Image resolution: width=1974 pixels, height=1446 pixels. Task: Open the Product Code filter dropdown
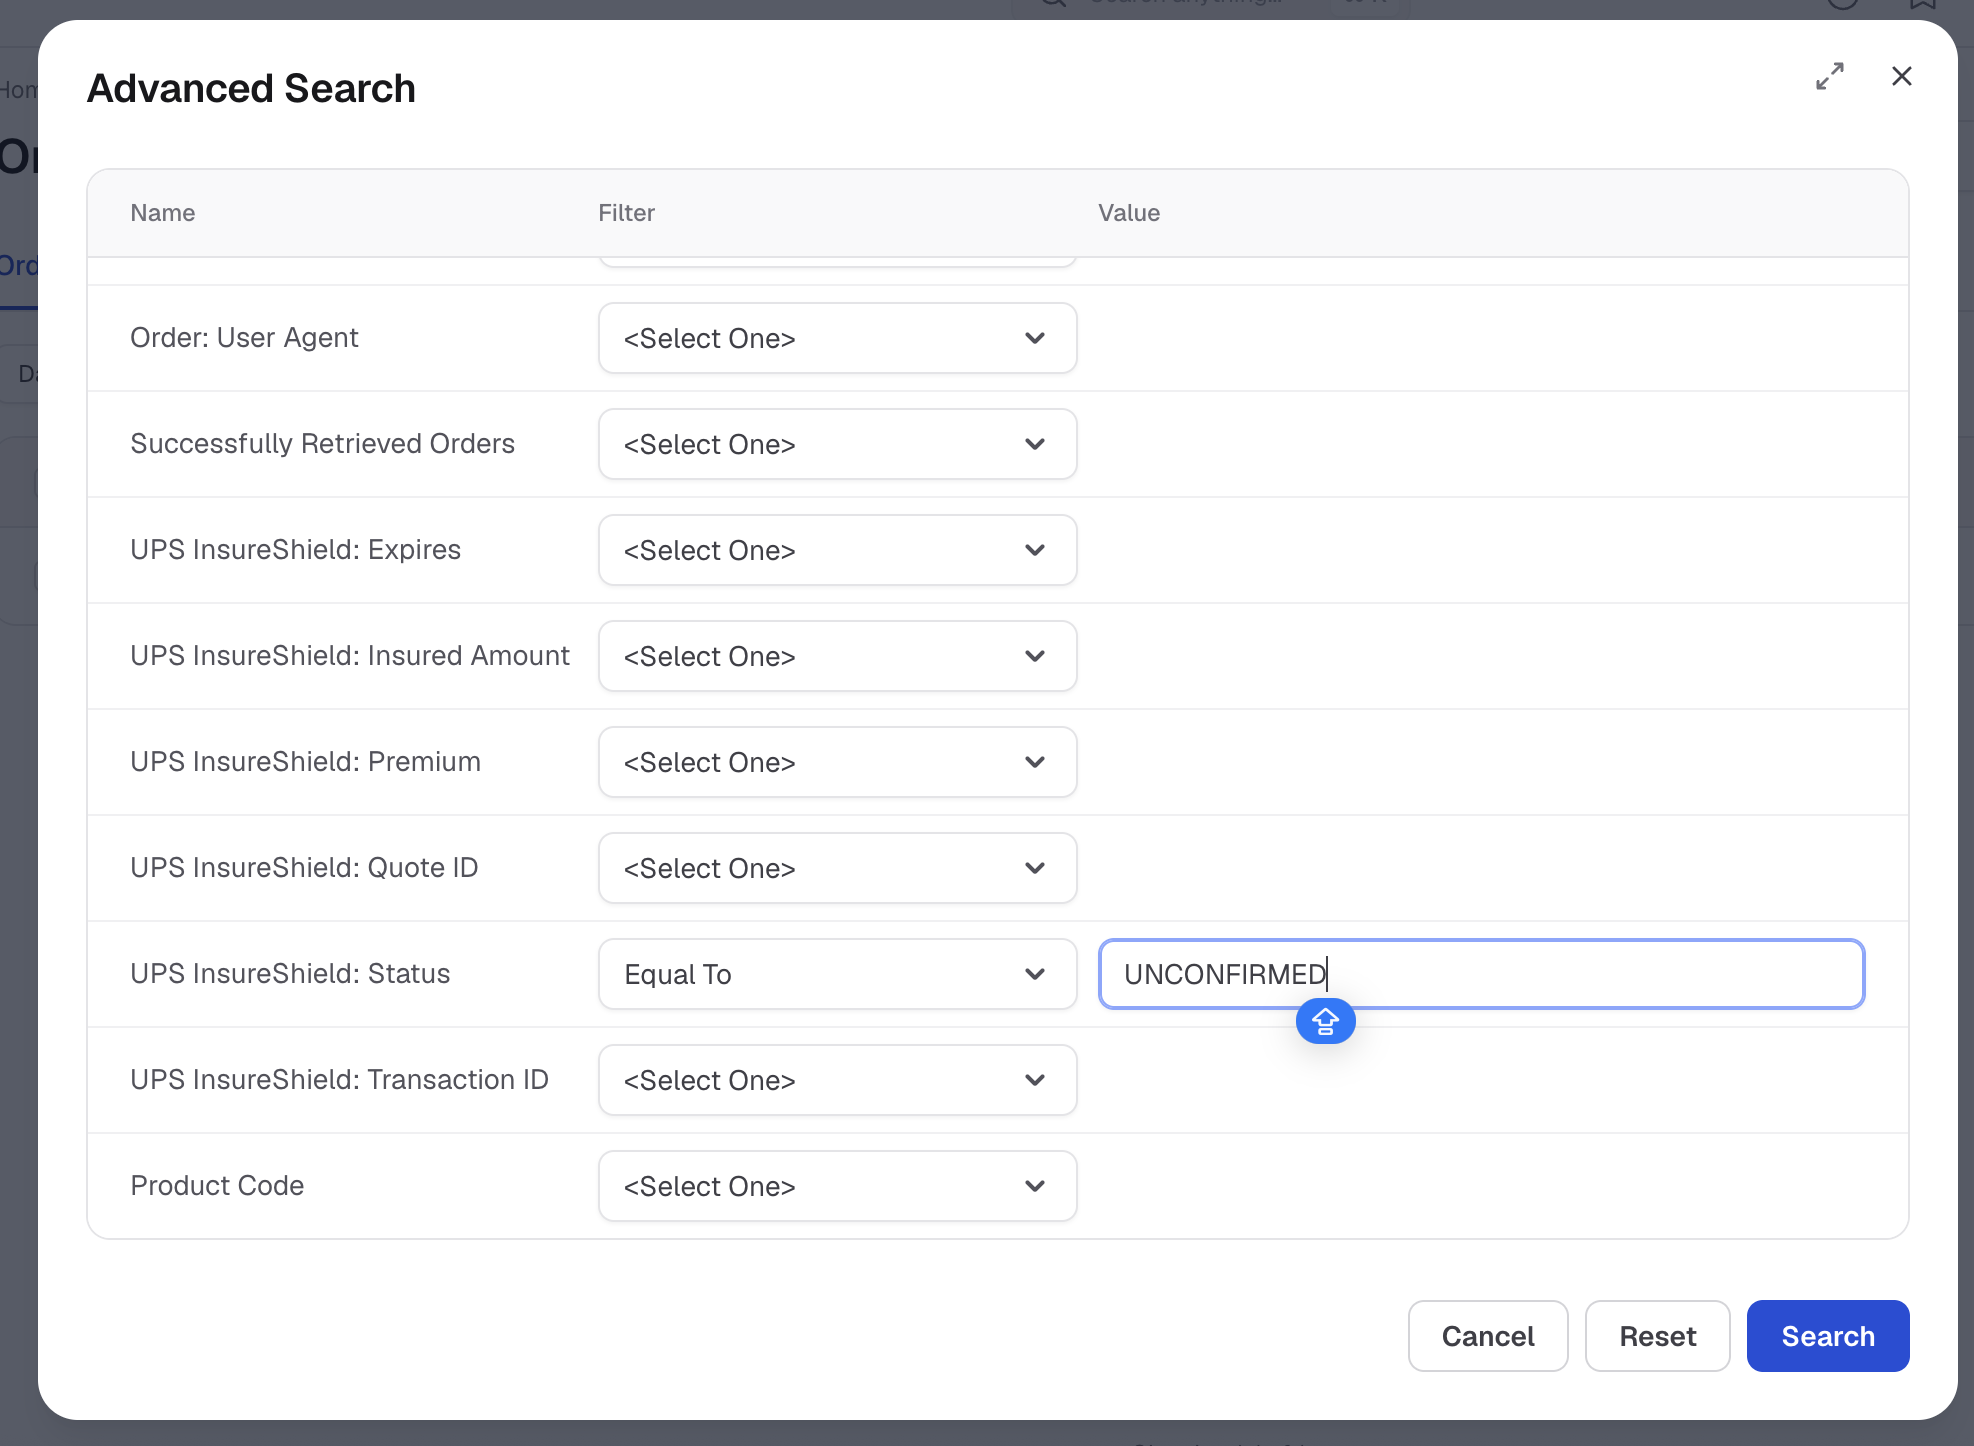(838, 1186)
